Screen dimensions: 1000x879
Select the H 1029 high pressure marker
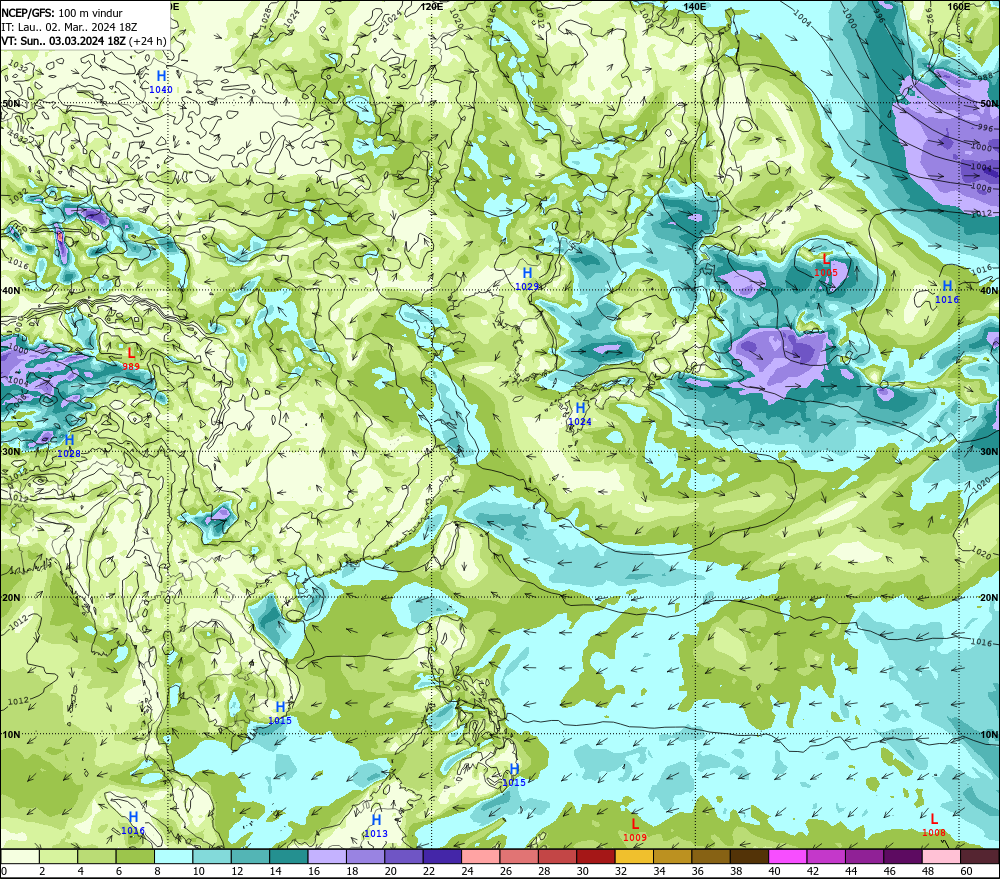527,279
